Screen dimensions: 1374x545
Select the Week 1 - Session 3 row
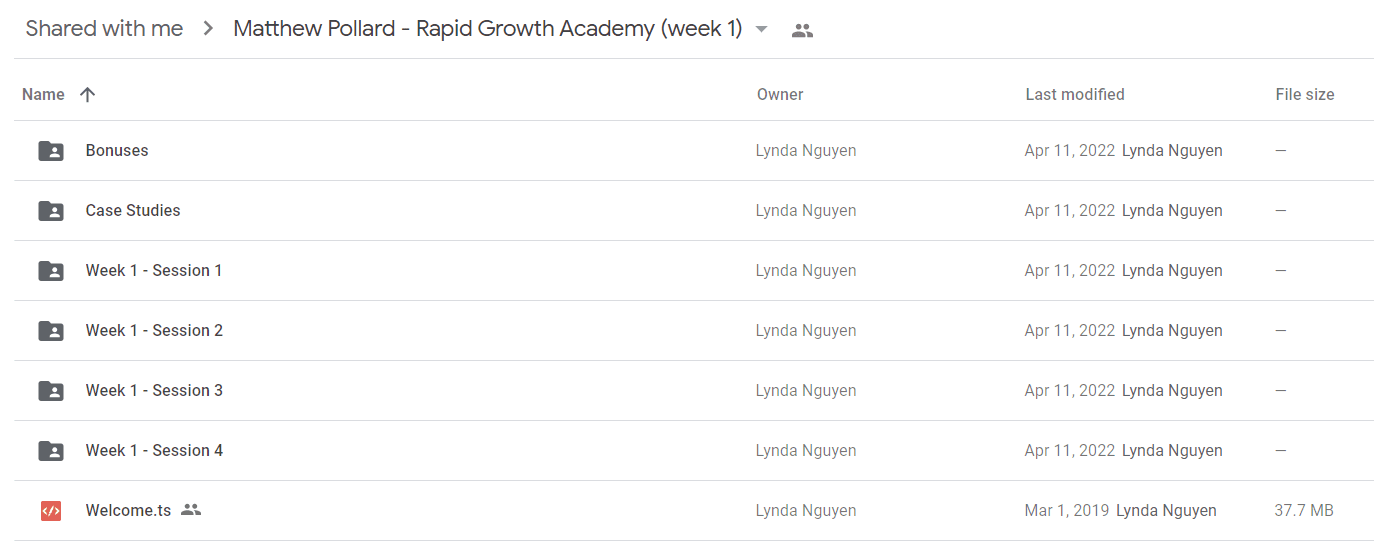pos(694,391)
